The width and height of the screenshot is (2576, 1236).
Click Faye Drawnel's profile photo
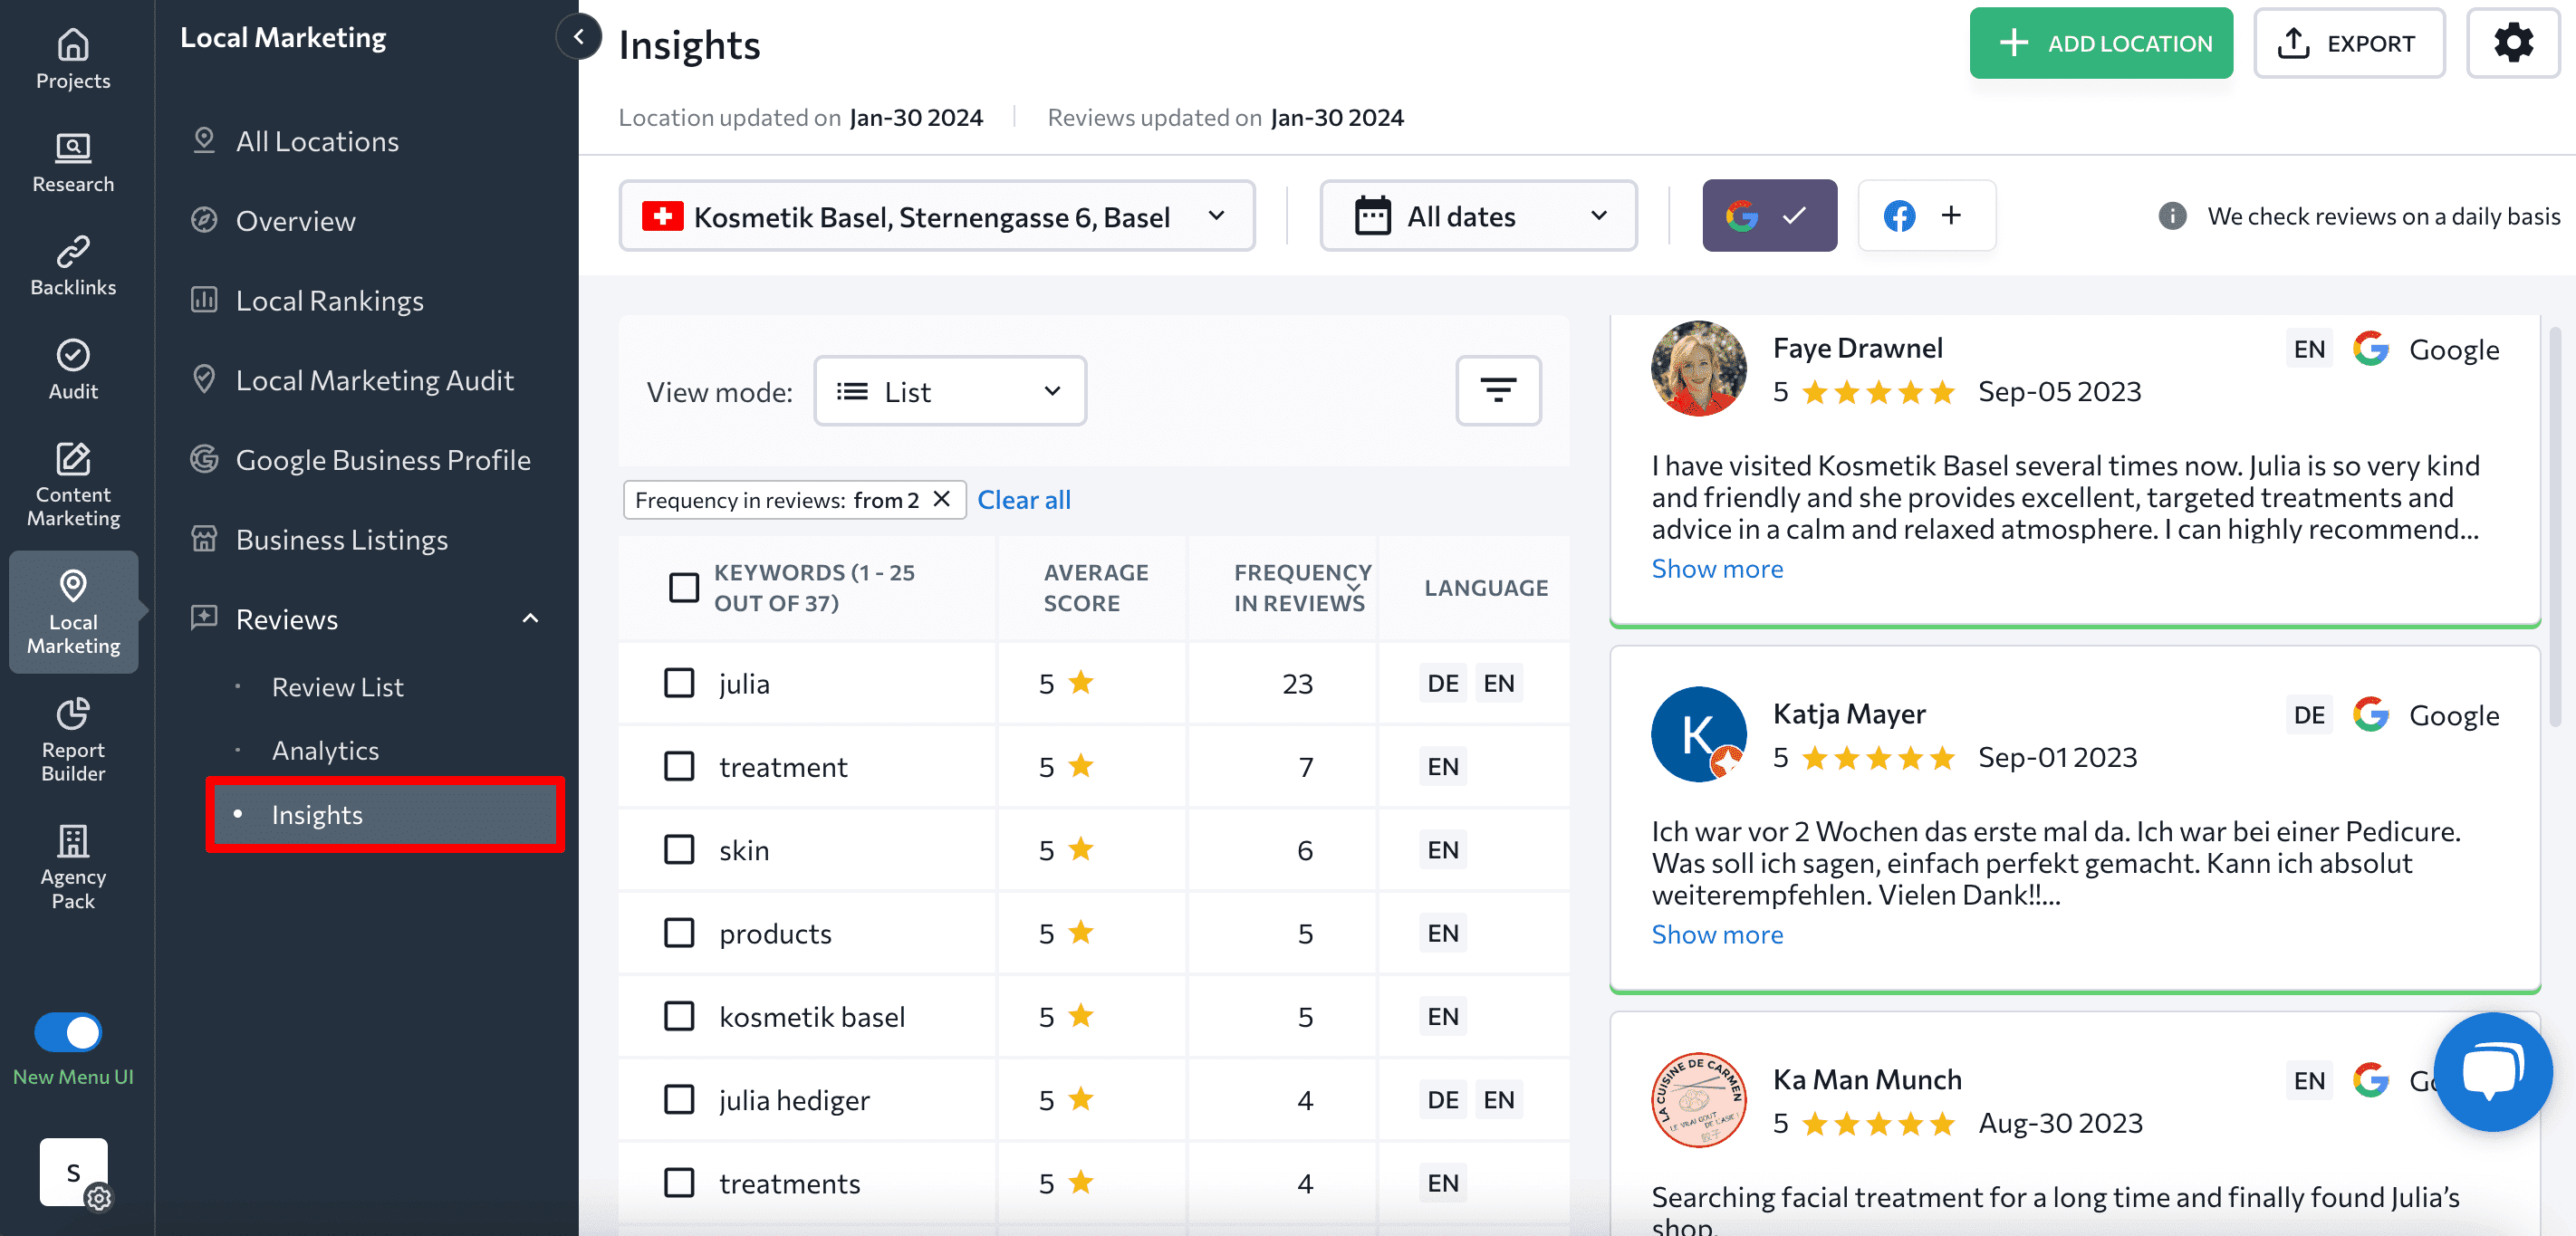tap(1698, 368)
